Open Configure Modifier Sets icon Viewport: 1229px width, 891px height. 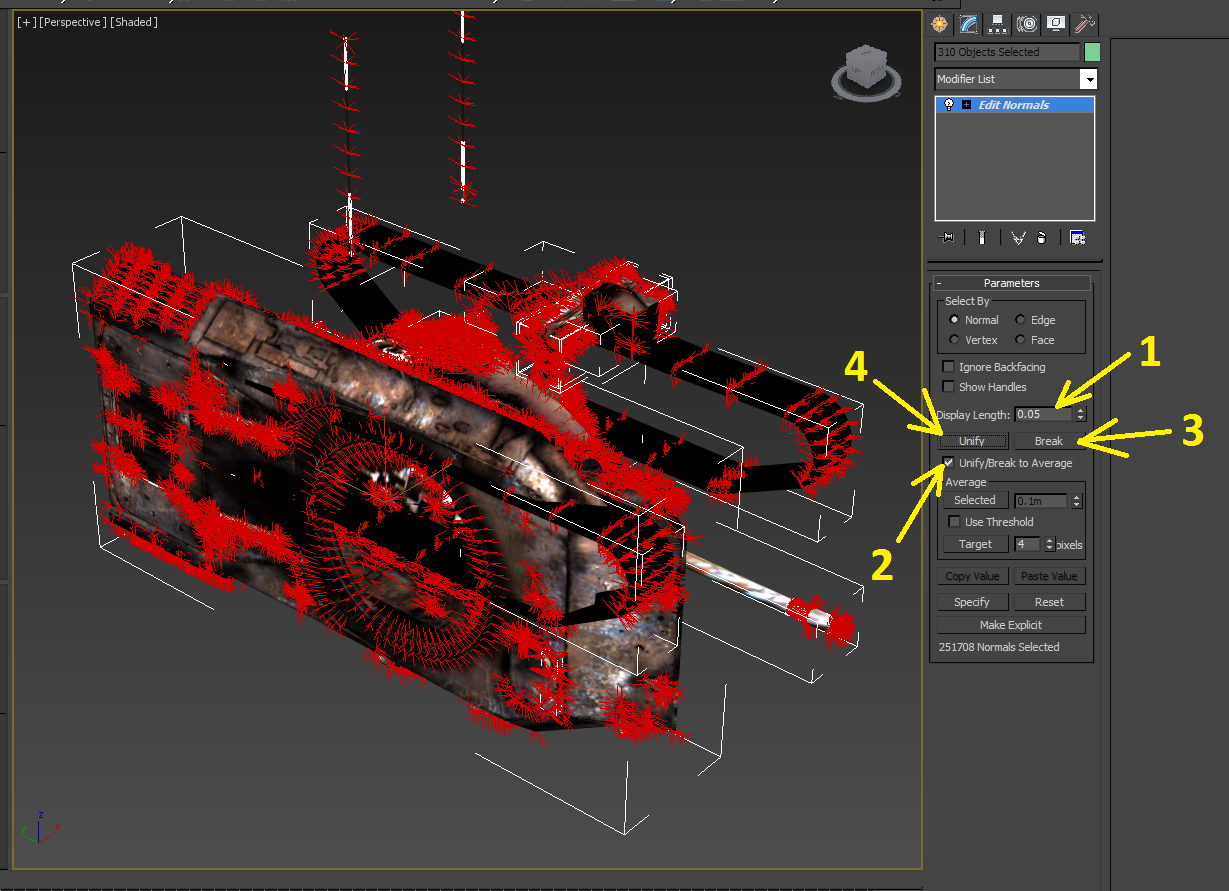(x=1077, y=238)
